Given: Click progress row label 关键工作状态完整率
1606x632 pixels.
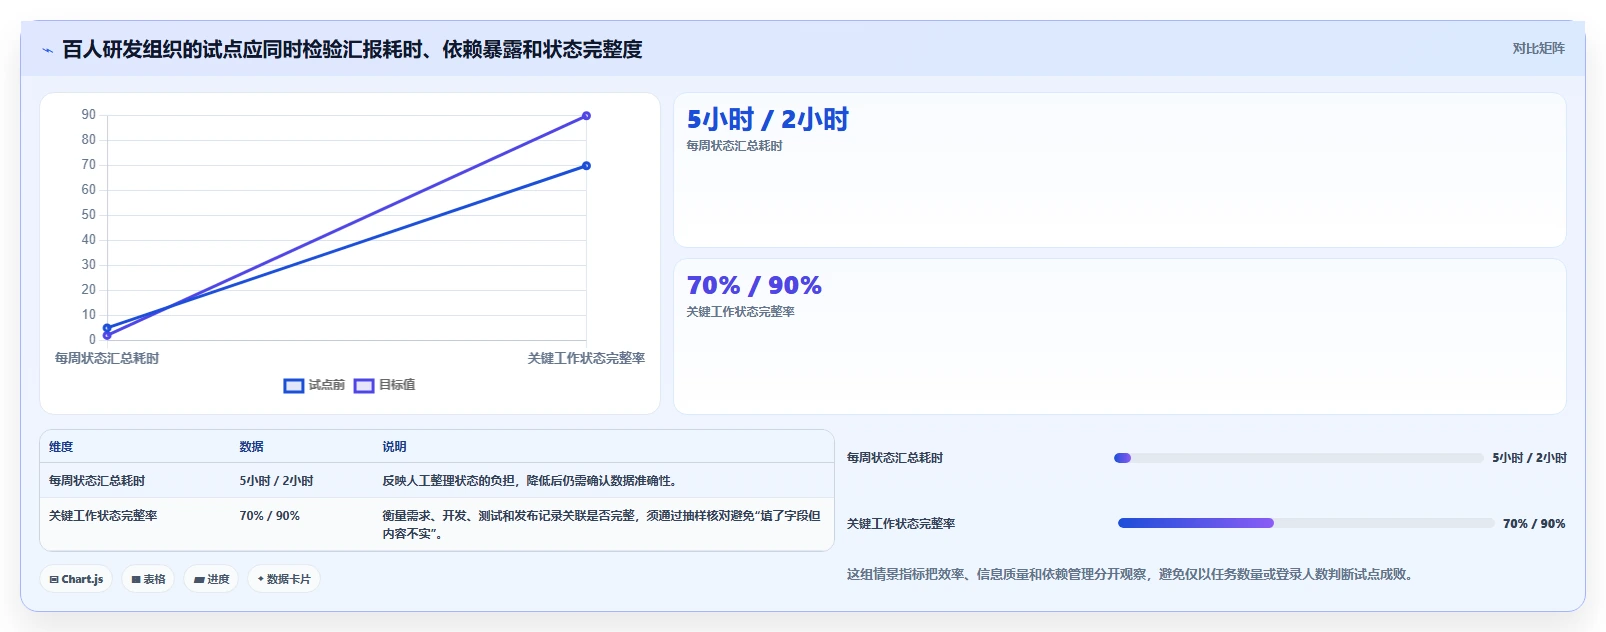Looking at the screenshot, I should (x=901, y=524).
